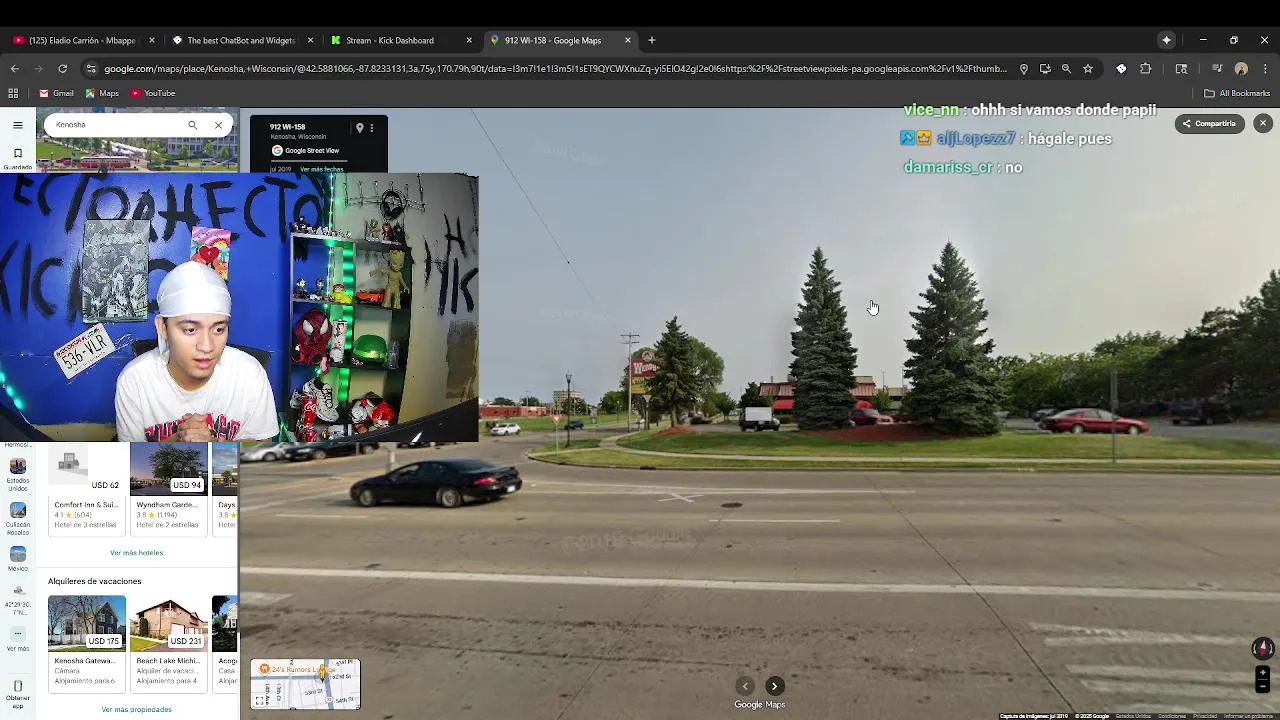1280x720 pixels.
Task: Rotate view using the compass control
Action: [x=1262, y=648]
